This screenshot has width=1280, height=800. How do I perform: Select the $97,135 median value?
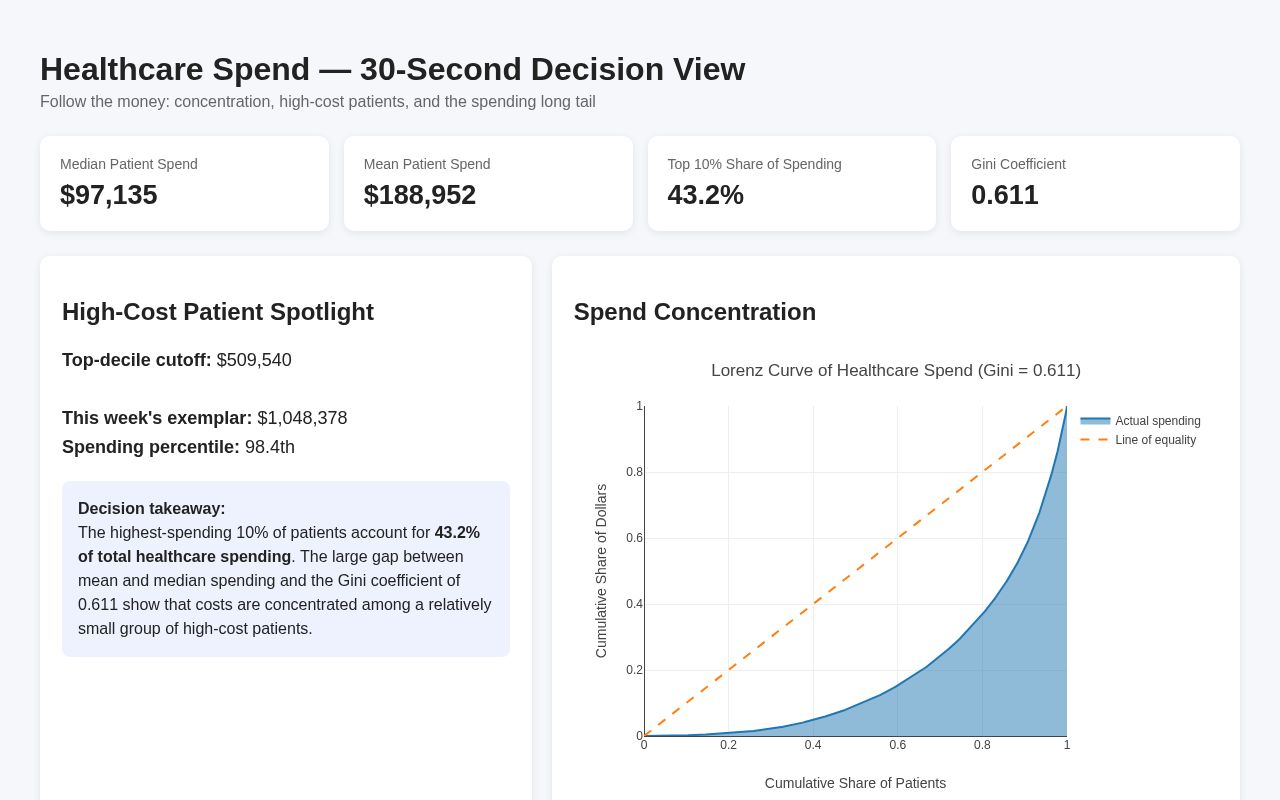coord(109,195)
